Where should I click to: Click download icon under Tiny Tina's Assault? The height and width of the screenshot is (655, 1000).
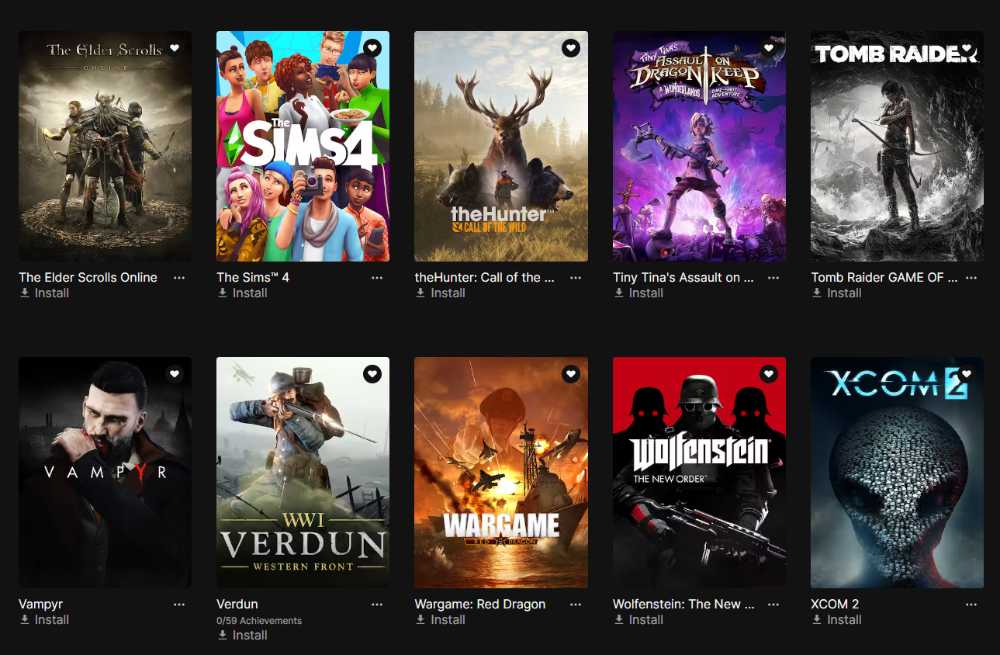coord(619,293)
